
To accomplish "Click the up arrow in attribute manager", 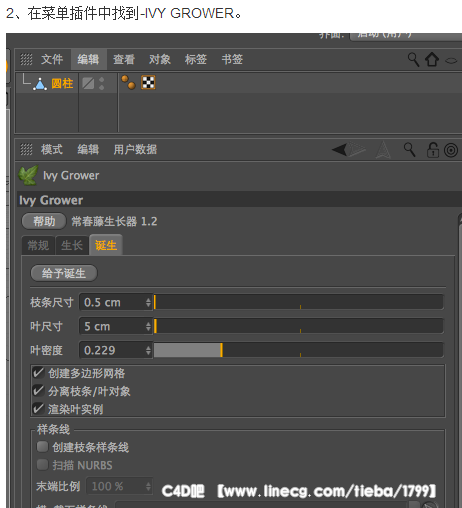I will tap(383, 149).
